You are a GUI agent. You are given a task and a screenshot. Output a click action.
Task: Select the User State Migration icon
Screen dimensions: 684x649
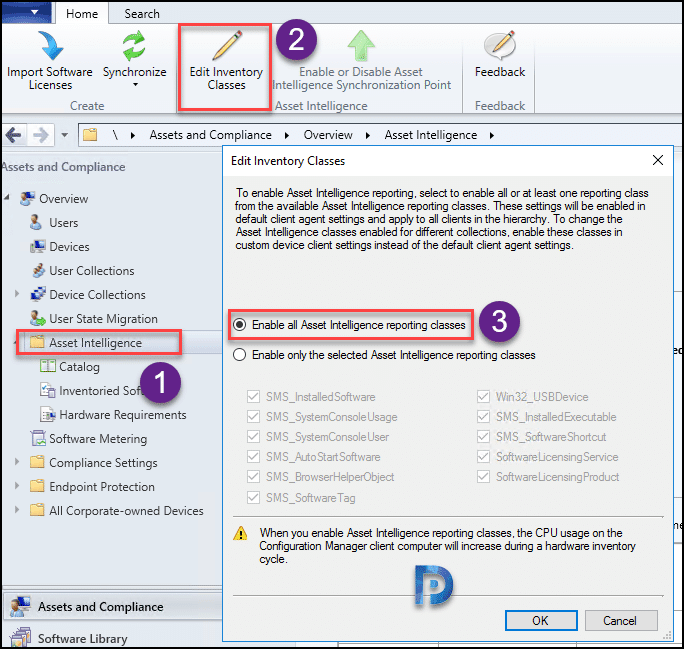point(38,318)
